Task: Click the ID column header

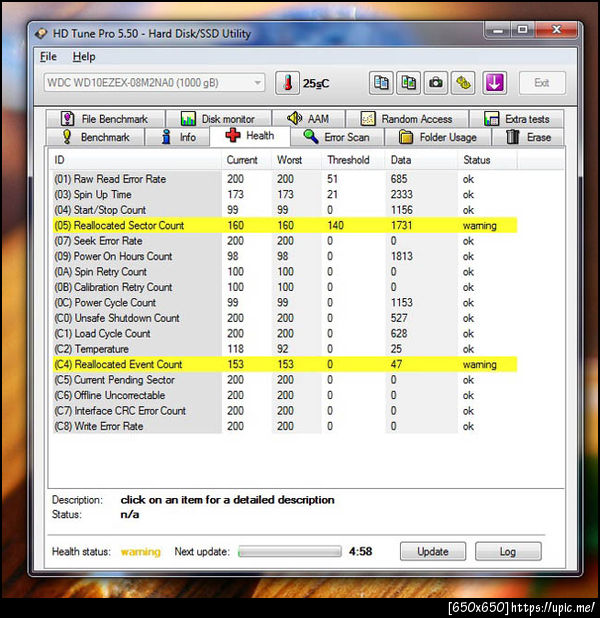Action: click(136, 160)
